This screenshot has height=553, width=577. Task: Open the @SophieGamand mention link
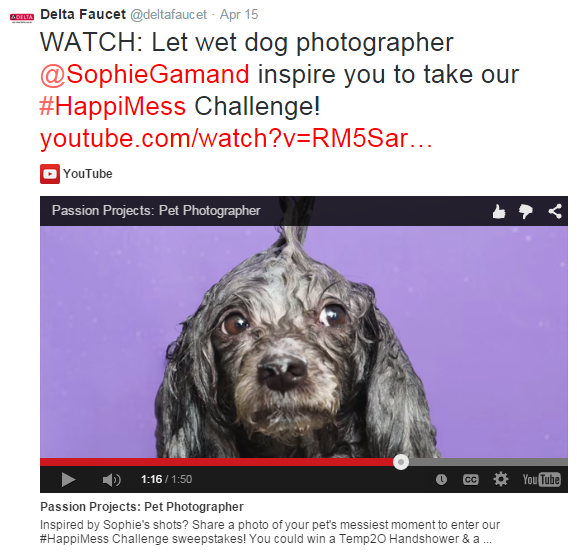[x=145, y=74]
